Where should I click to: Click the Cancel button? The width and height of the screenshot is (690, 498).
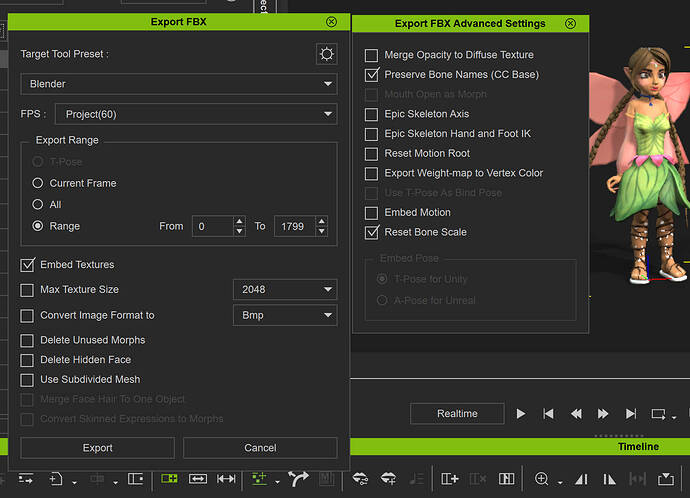point(260,448)
